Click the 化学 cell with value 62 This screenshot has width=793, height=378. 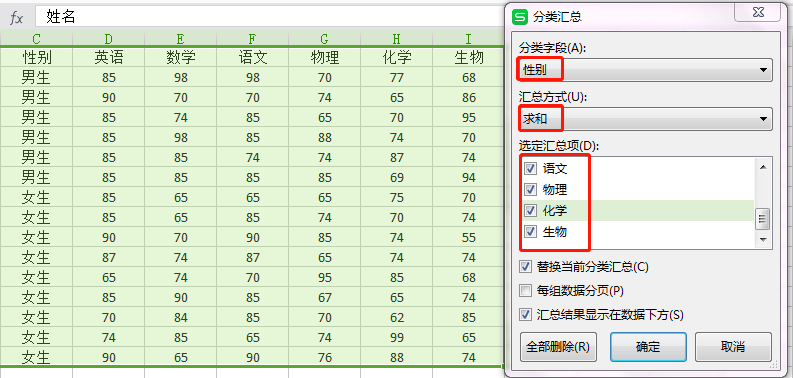pos(396,317)
